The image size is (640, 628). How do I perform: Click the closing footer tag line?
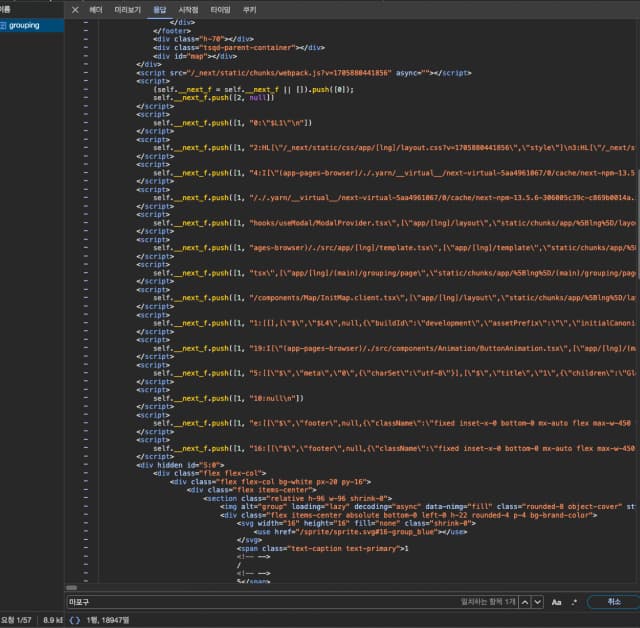coord(172,31)
